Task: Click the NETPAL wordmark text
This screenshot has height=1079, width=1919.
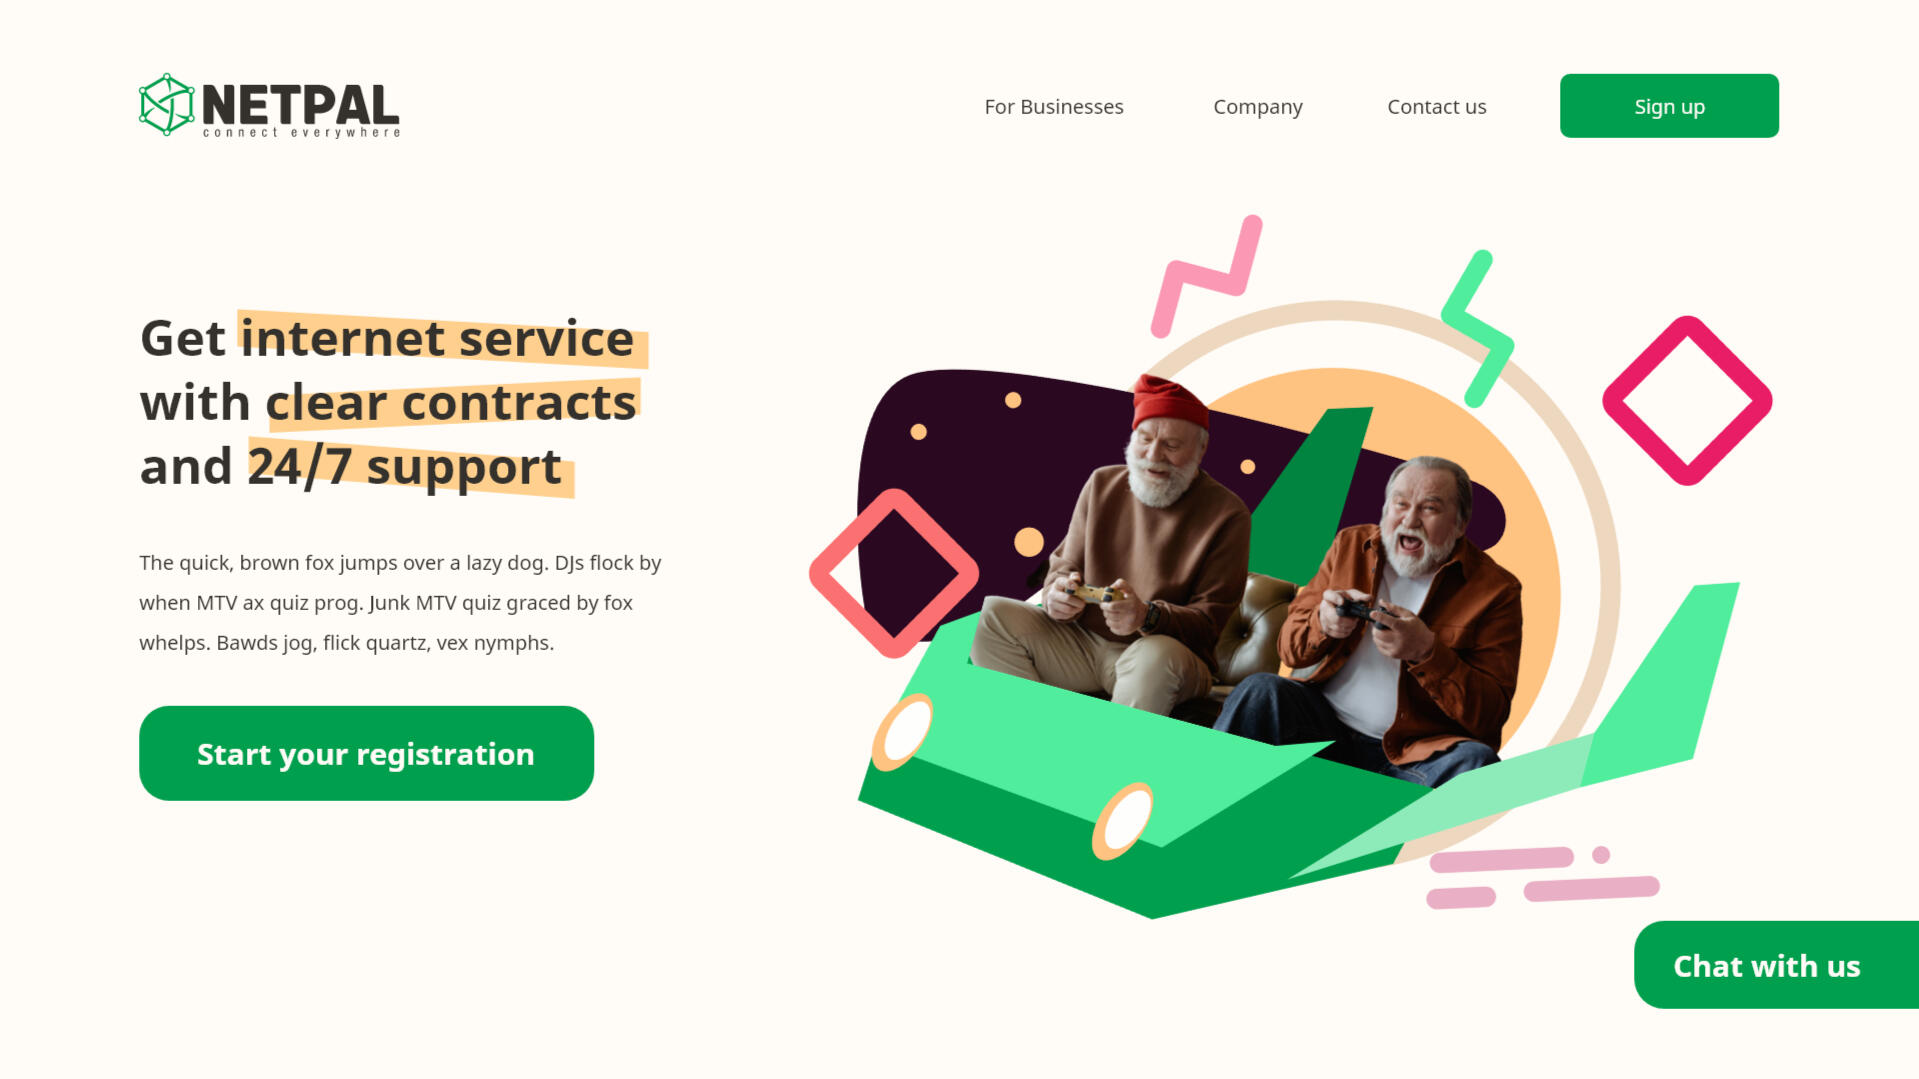Action: click(x=300, y=104)
